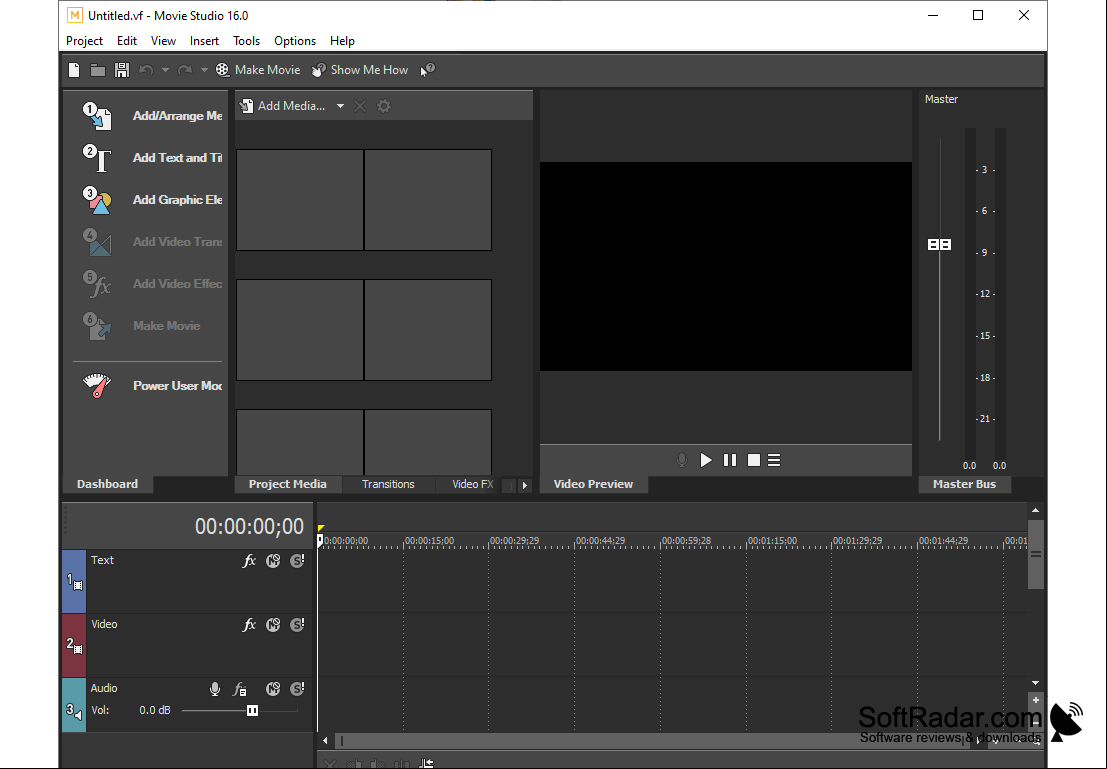Open a project using the folder icon
Screen dimensions: 1107x769
point(98,70)
